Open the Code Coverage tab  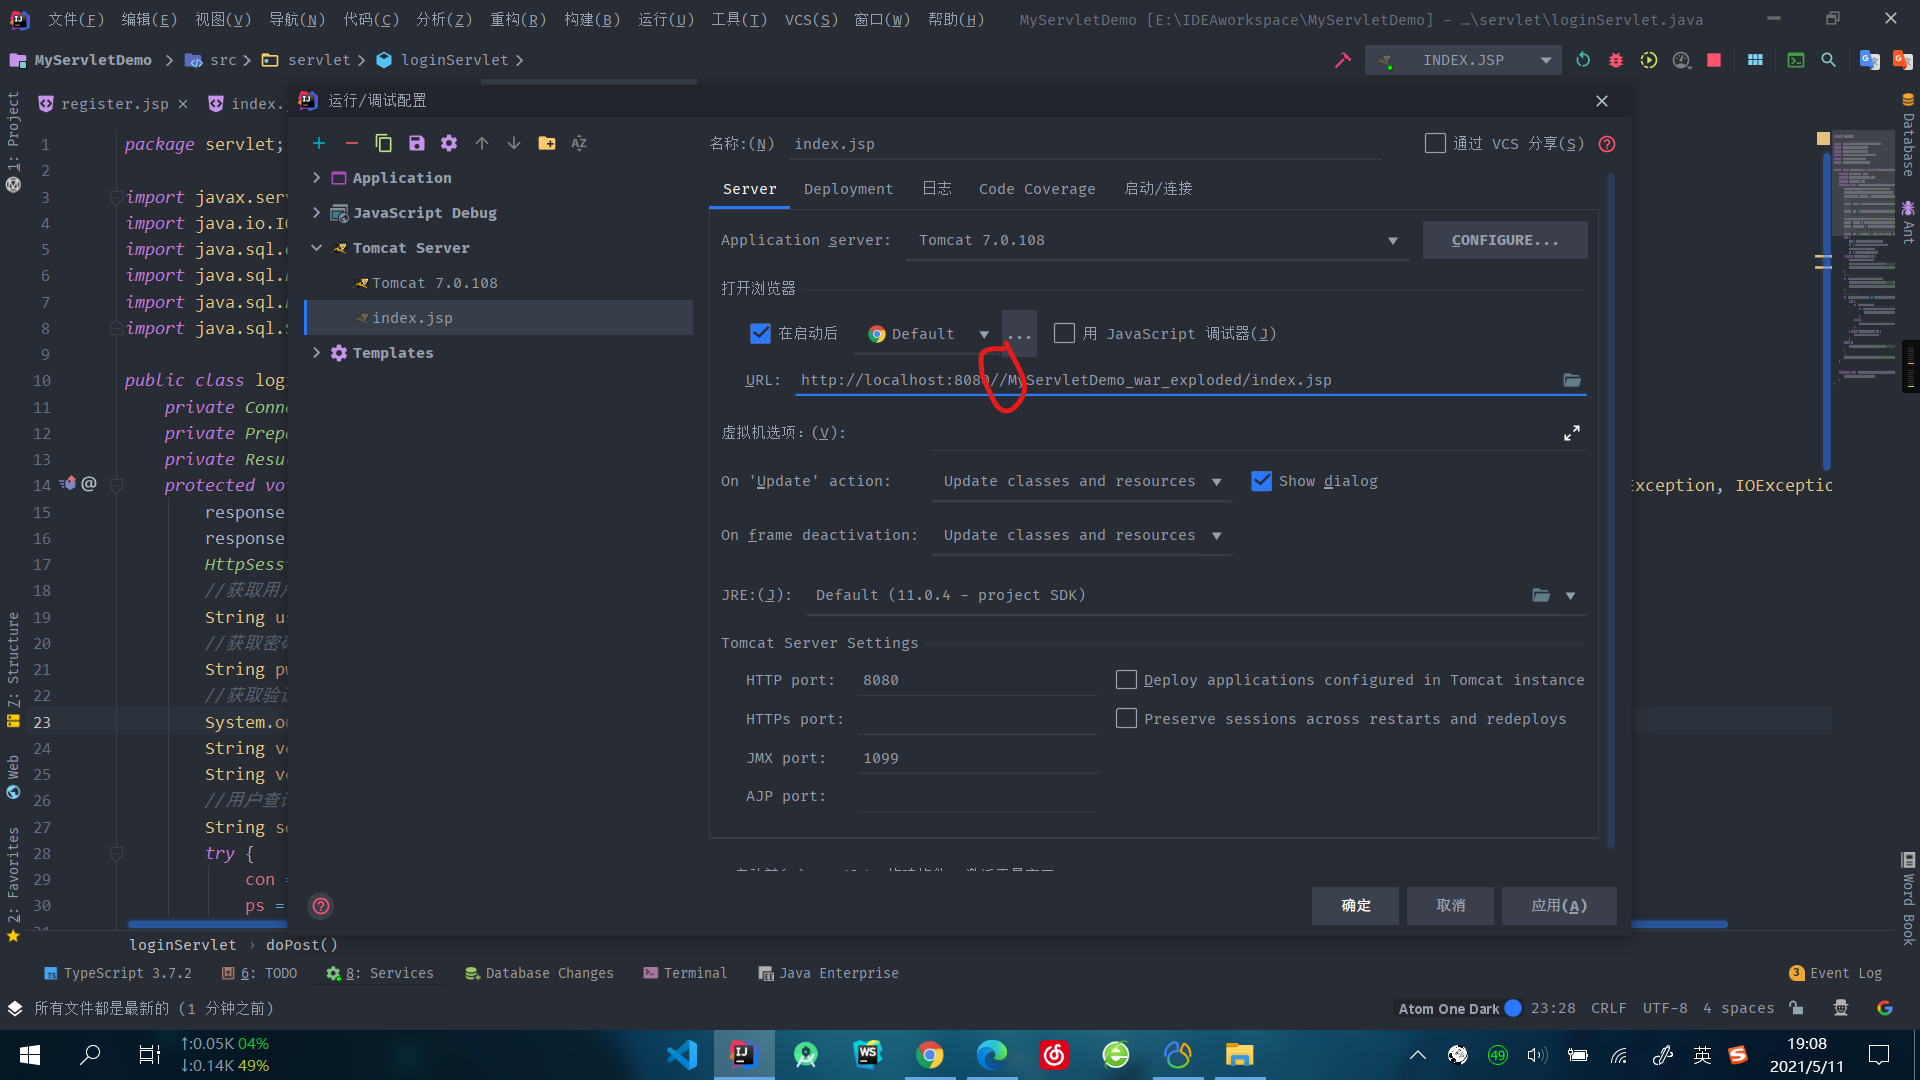click(1036, 189)
